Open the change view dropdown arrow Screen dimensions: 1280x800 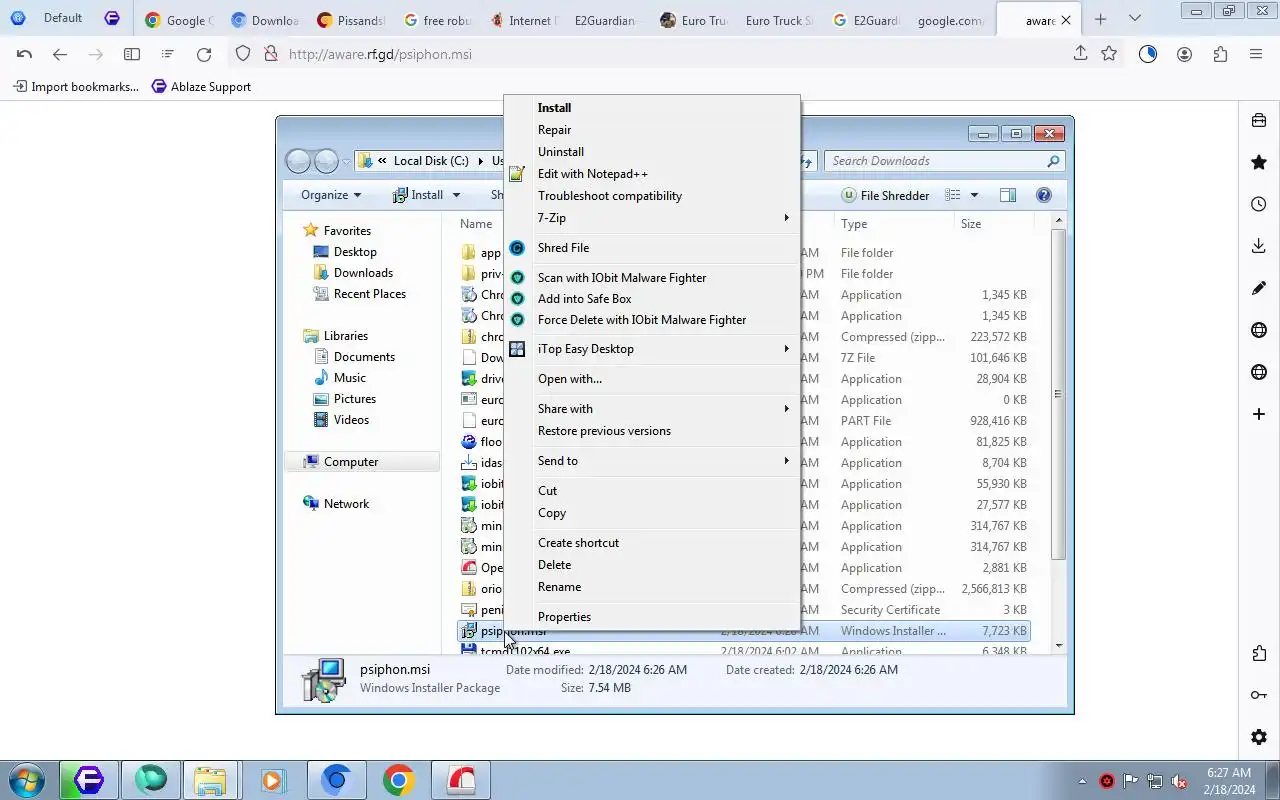click(x=974, y=195)
